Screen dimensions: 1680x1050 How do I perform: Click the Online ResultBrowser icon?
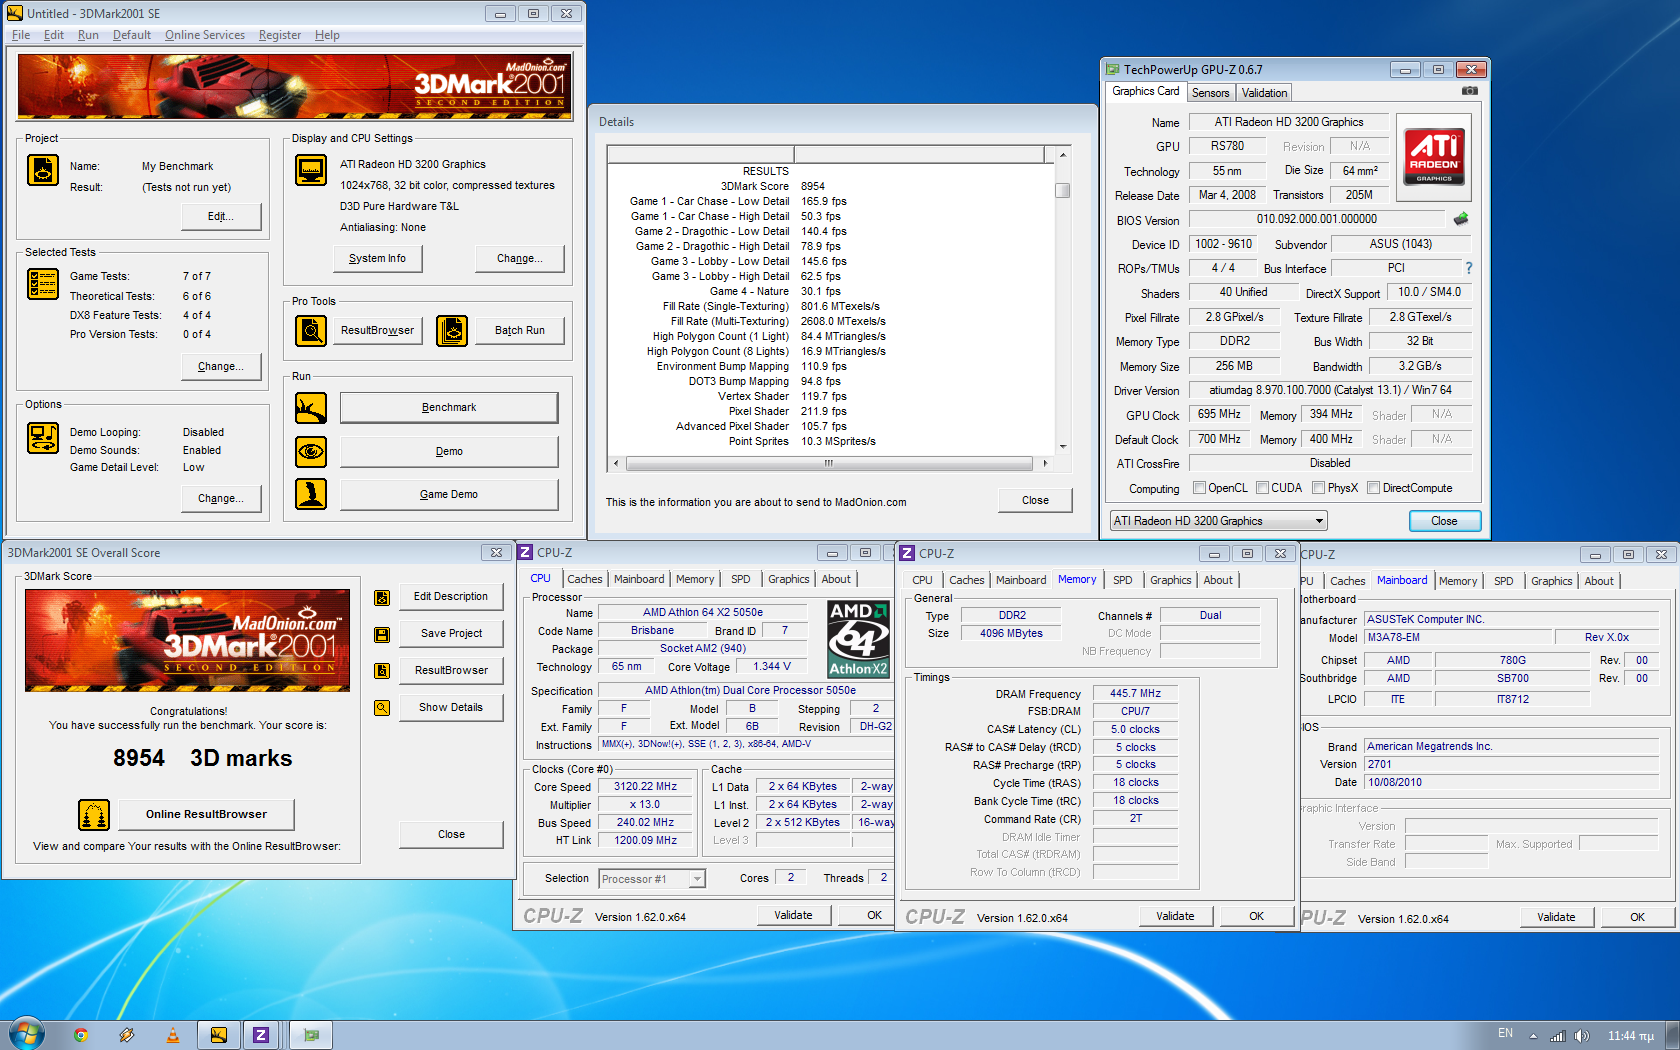94,815
